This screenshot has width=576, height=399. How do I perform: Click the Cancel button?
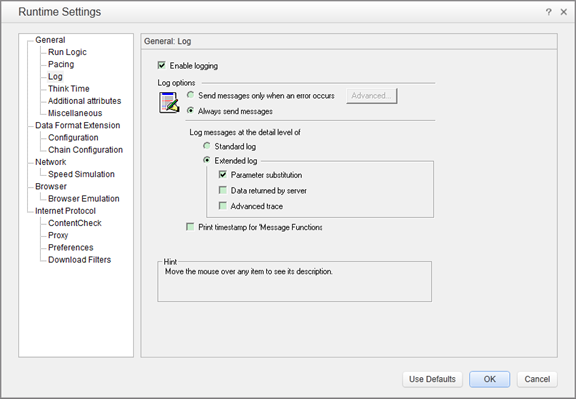[537, 379]
